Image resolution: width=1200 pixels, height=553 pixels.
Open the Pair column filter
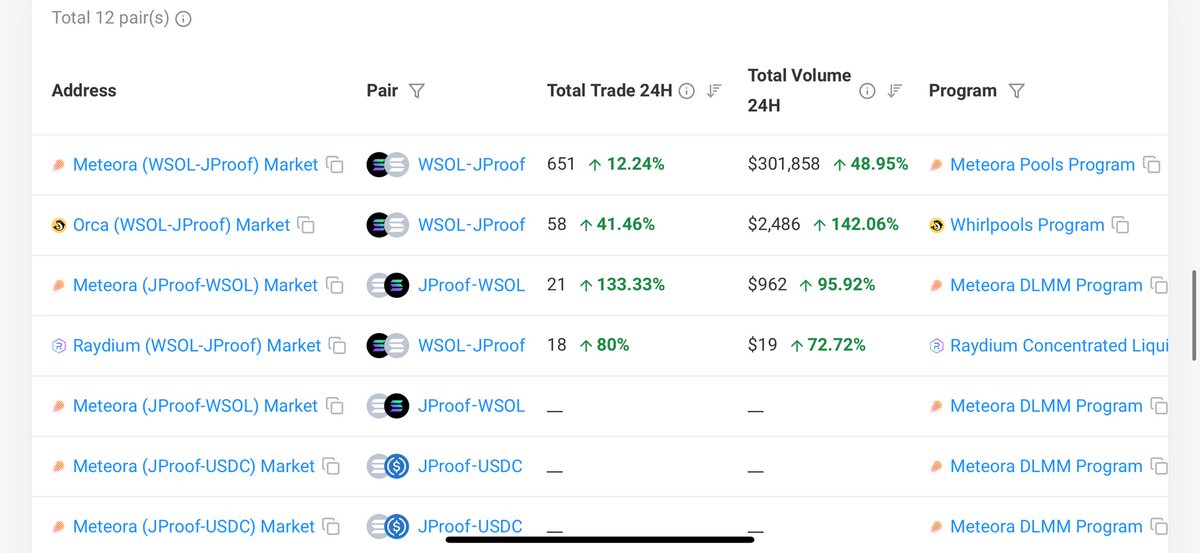[417, 91]
